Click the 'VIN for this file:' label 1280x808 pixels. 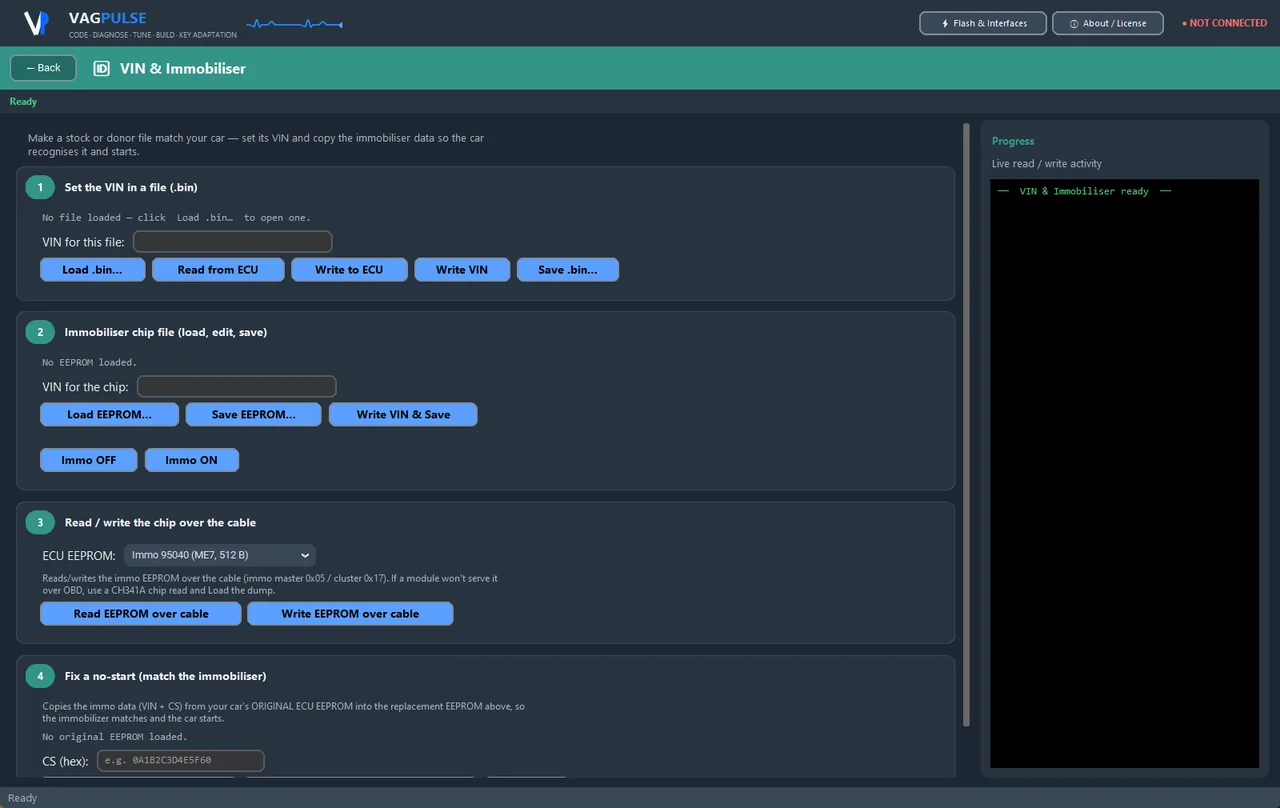(x=84, y=242)
